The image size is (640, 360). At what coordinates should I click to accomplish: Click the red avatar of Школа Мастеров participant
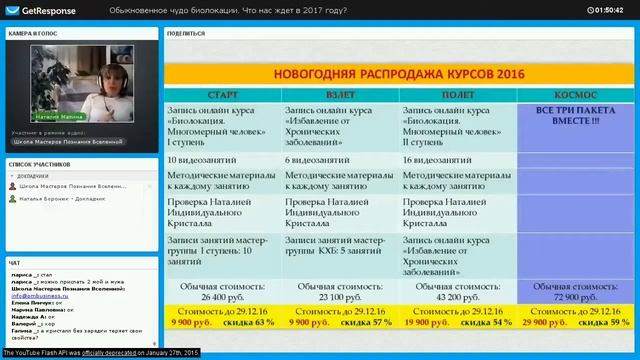tap(13, 186)
